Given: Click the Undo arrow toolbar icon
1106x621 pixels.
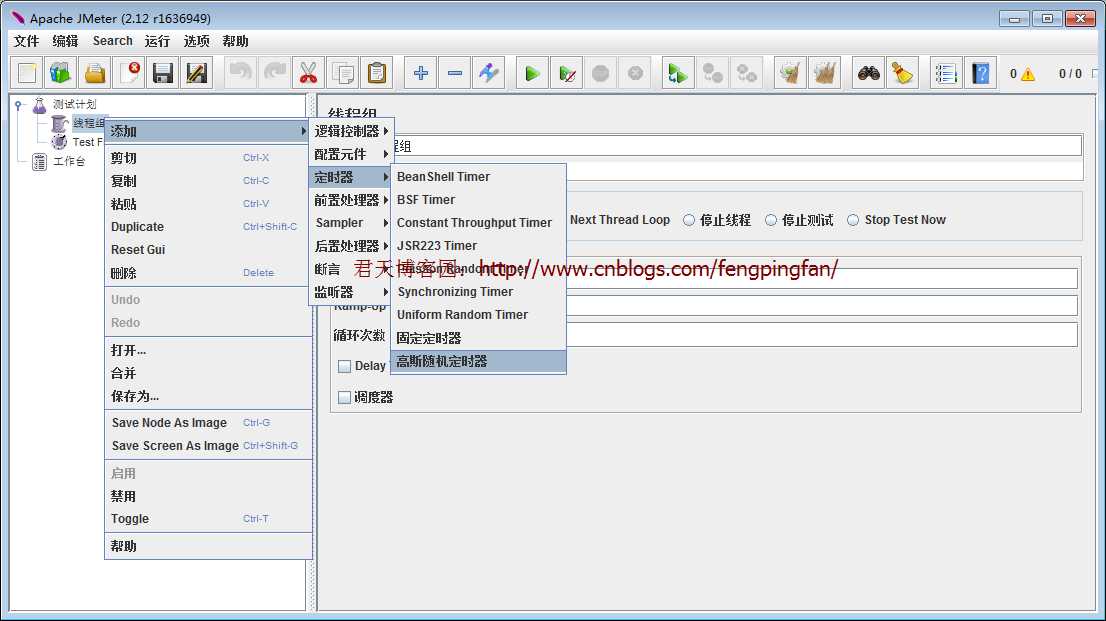Looking at the screenshot, I should [241, 73].
